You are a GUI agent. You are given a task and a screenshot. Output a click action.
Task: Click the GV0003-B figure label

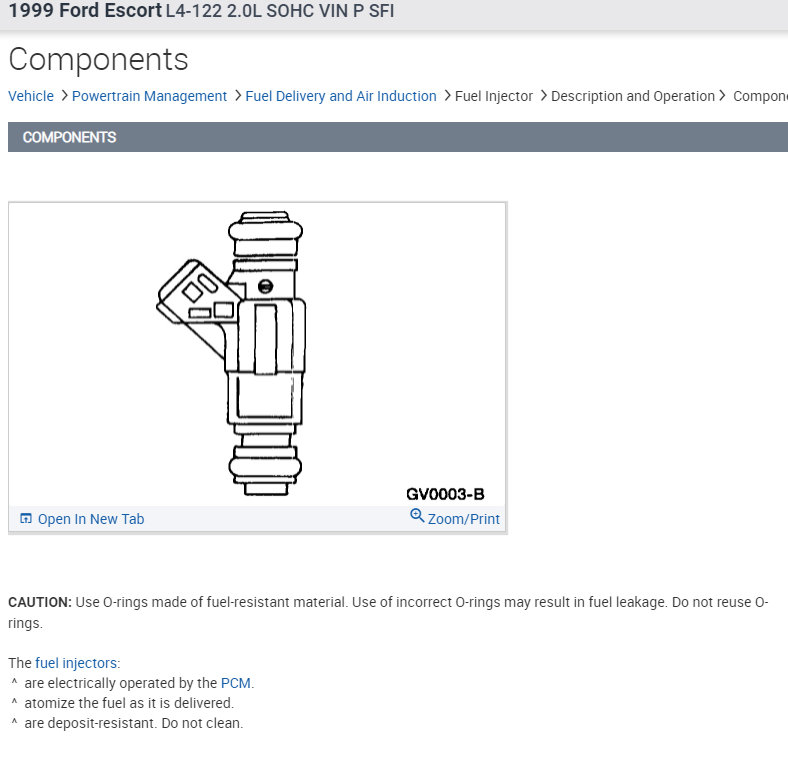point(445,494)
